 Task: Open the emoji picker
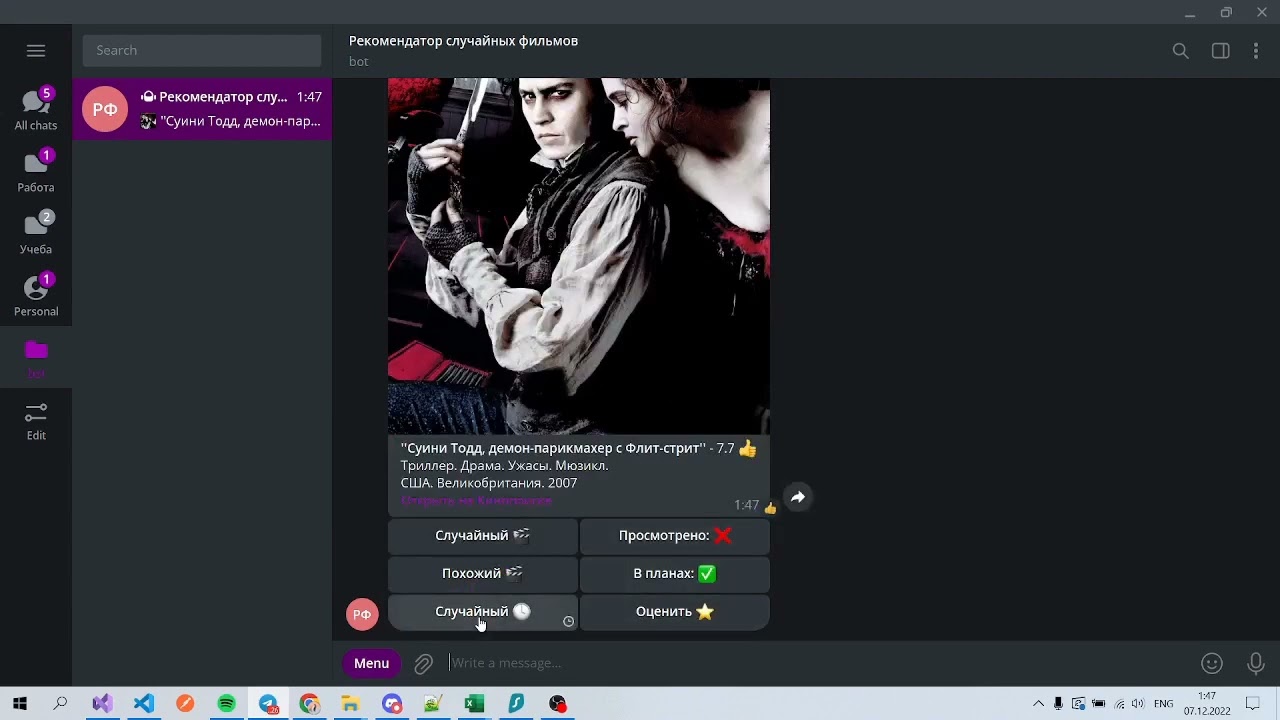(x=1212, y=663)
